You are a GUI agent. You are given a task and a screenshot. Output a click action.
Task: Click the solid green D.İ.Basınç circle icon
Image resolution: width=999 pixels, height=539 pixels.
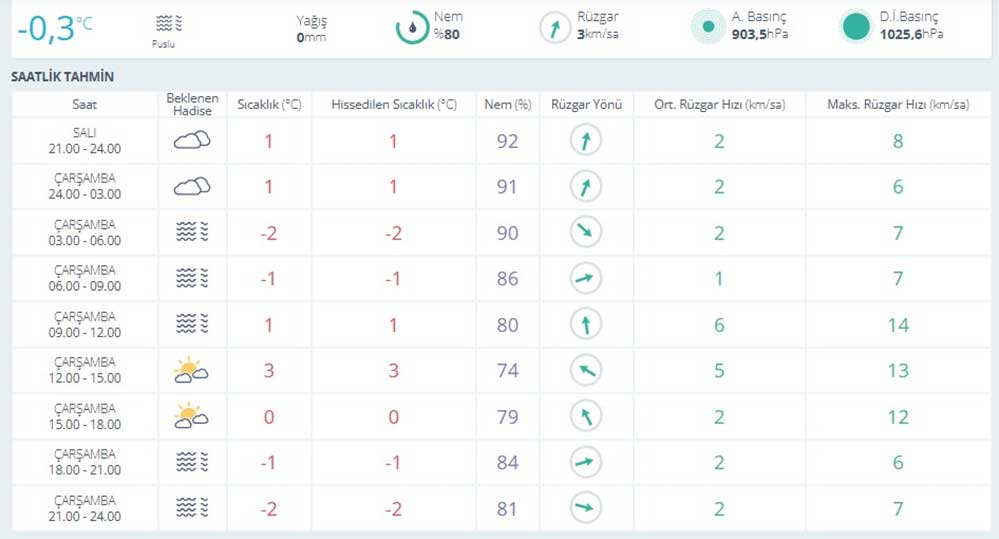(x=855, y=28)
